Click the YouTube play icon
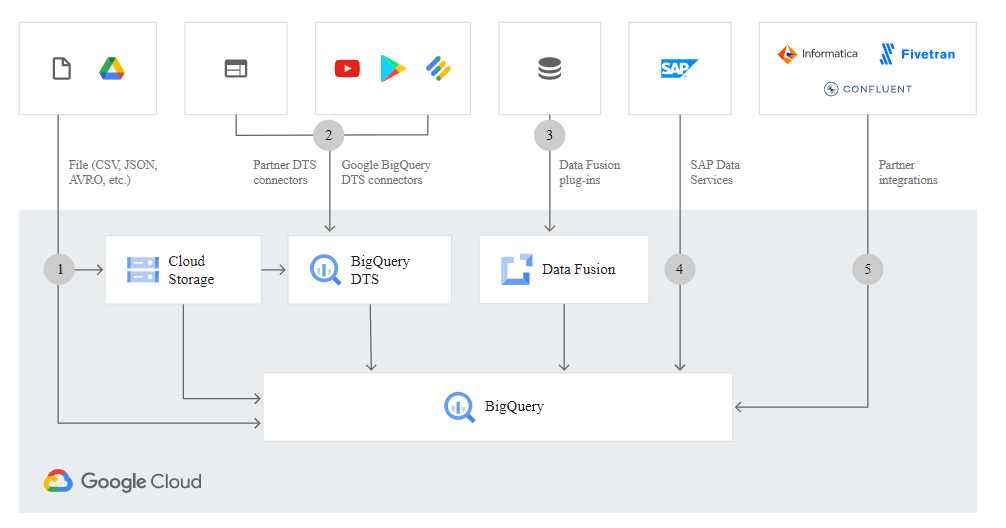 [x=347, y=69]
